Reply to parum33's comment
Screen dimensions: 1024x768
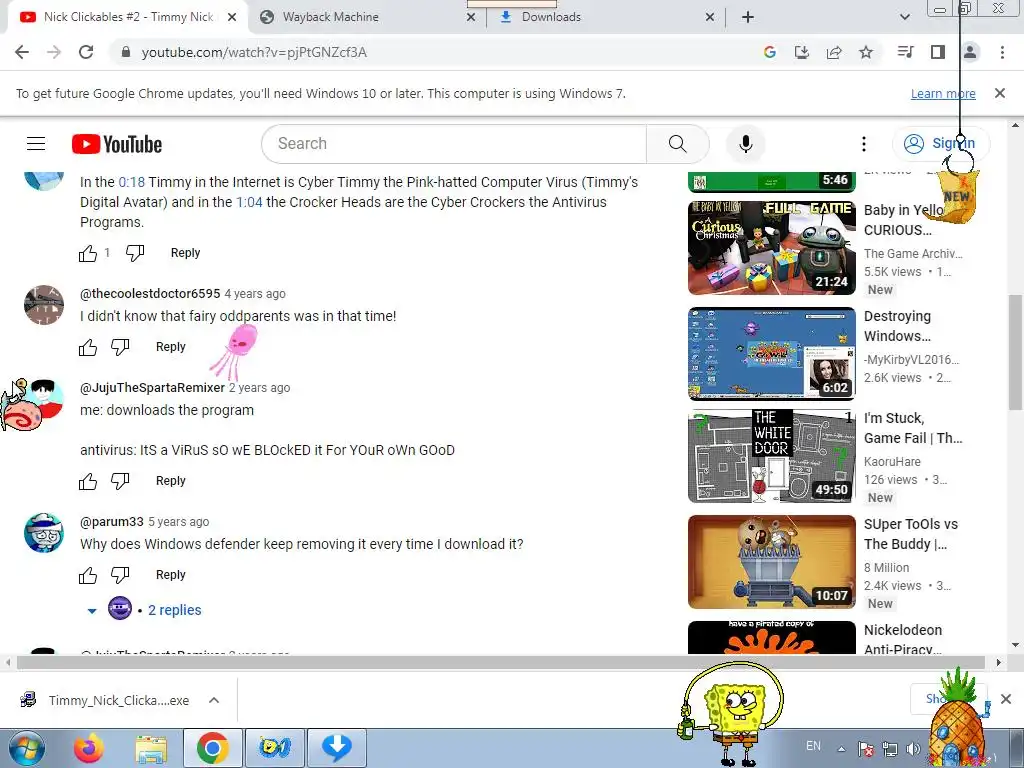click(x=170, y=575)
